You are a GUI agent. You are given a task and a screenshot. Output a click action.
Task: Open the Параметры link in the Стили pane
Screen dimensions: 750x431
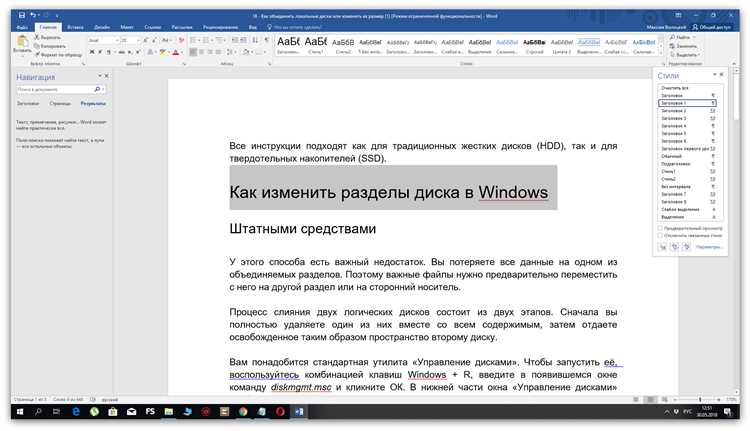pyautogui.click(x=709, y=247)
